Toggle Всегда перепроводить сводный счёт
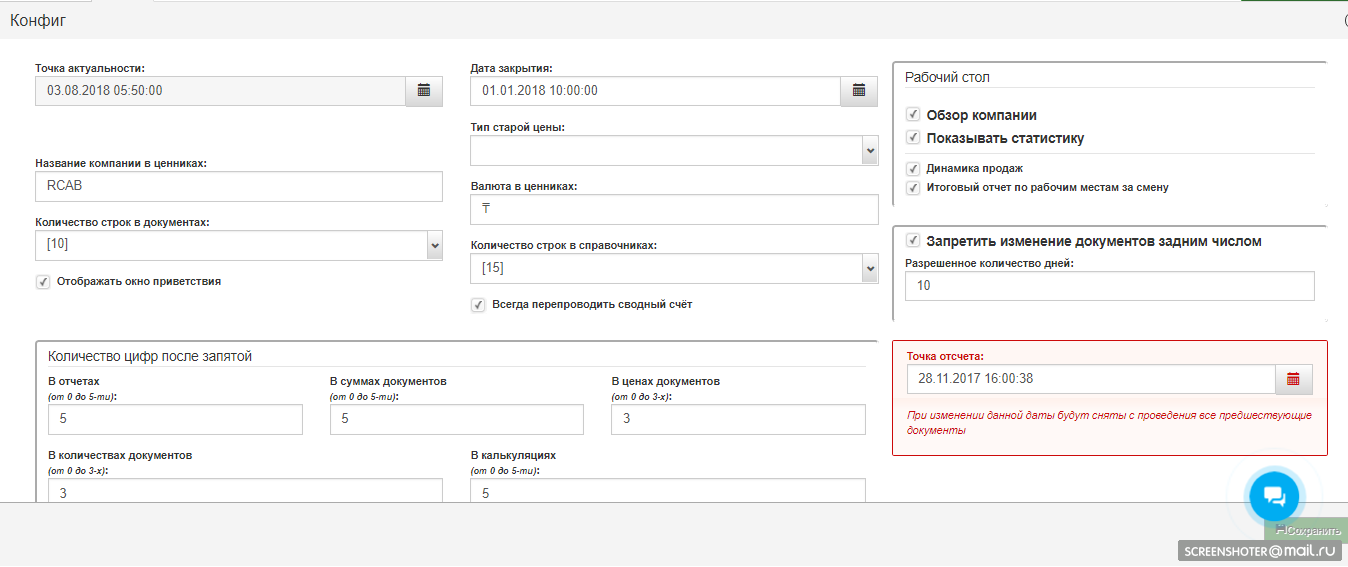Image resolution: width=1348 pixels, height=567 pixels. (478, 305)
